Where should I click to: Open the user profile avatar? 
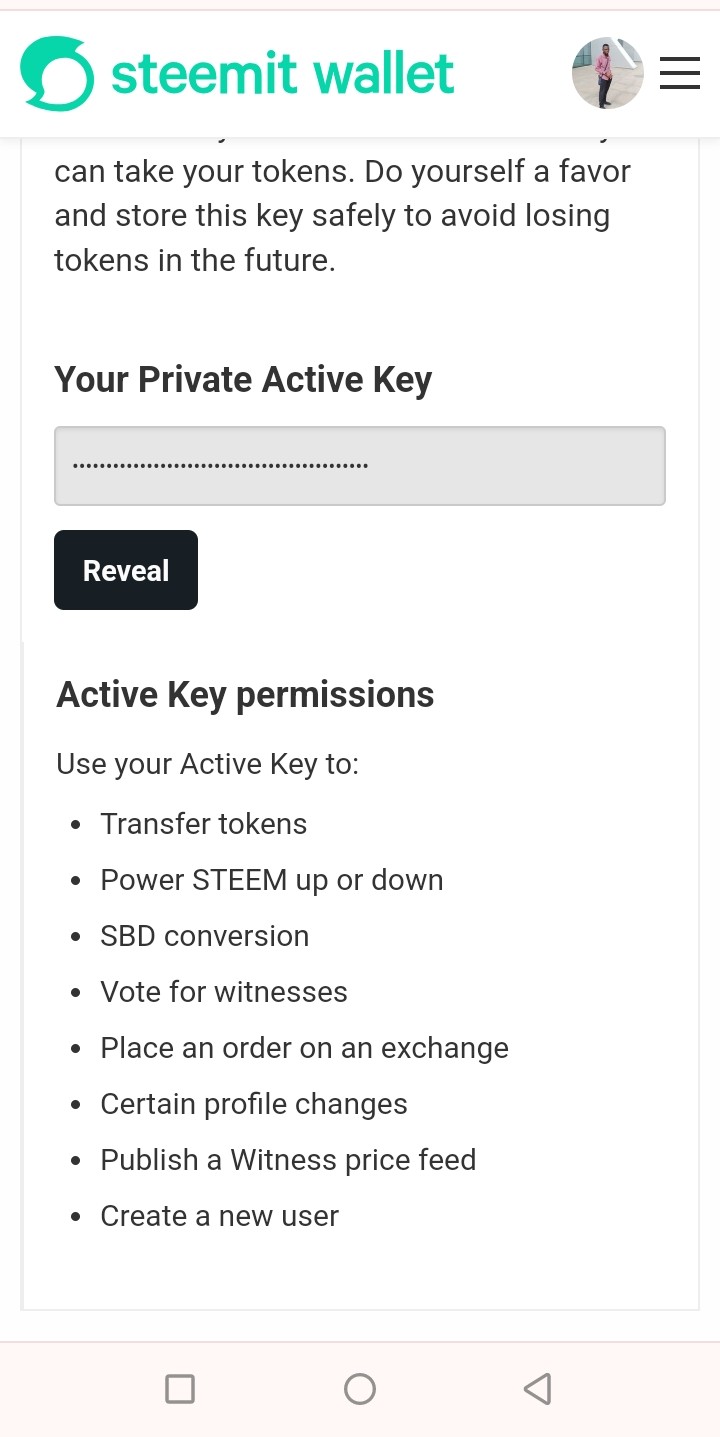(607, 73)
